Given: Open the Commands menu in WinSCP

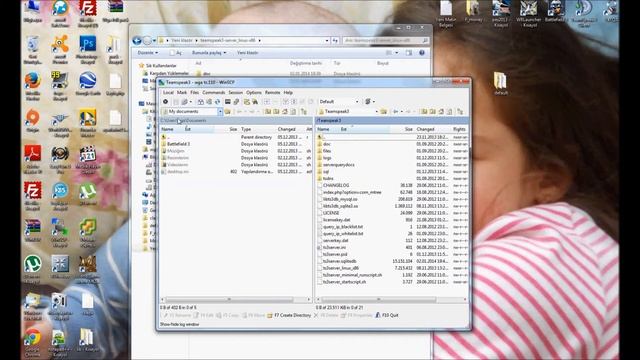Looking at the screenshot, I should 213,93.
